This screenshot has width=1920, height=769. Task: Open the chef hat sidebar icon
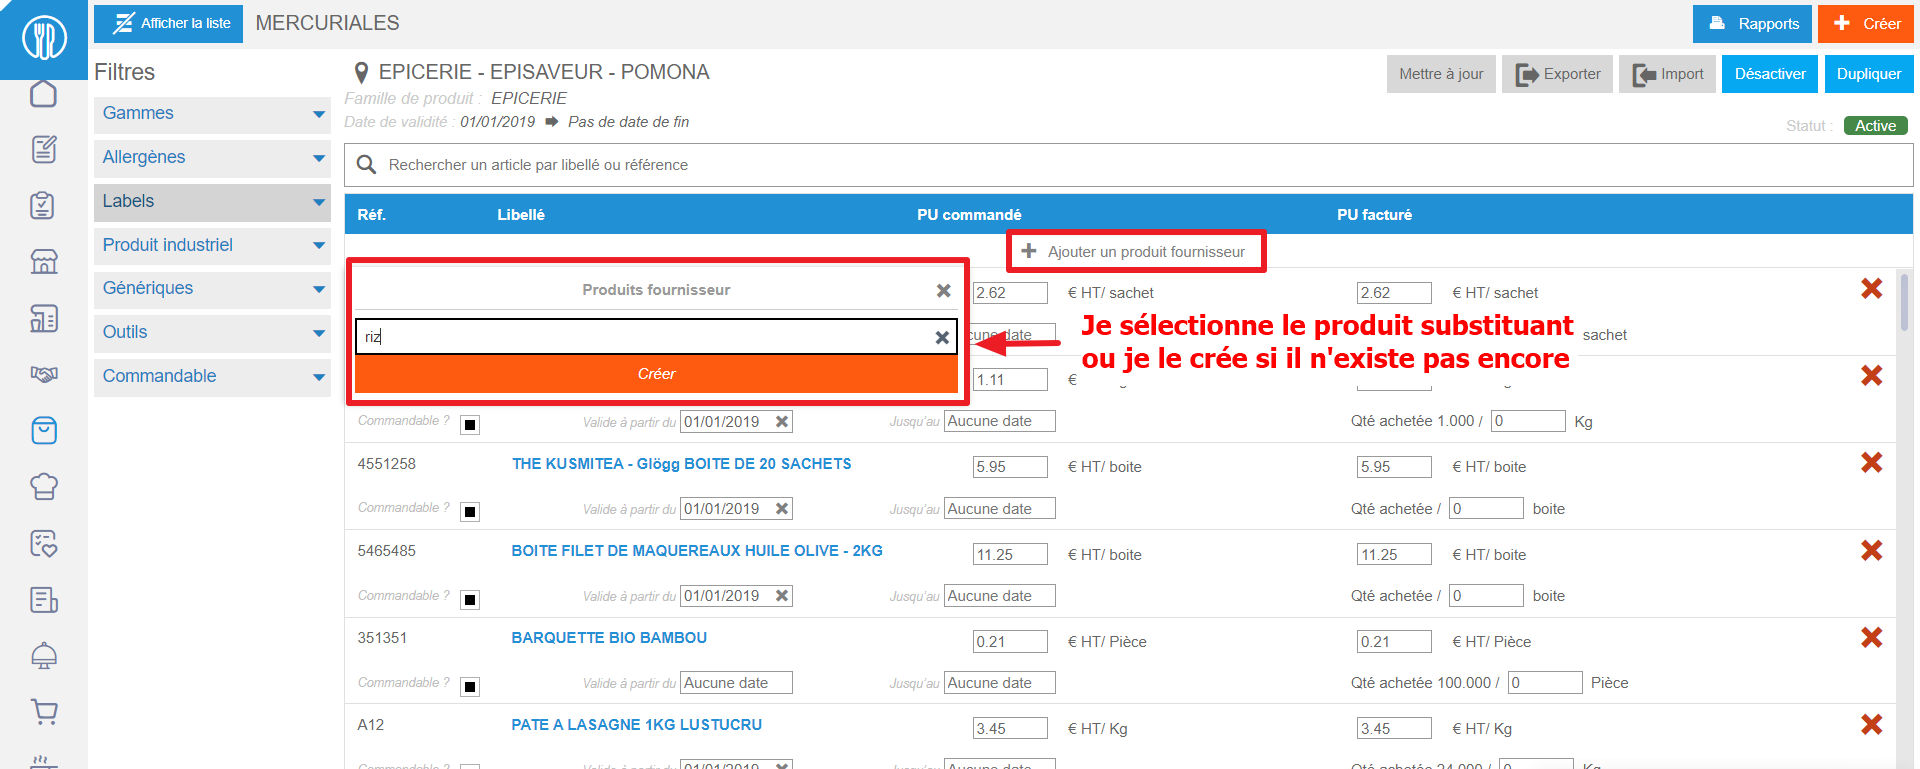(x=43, y=486)
